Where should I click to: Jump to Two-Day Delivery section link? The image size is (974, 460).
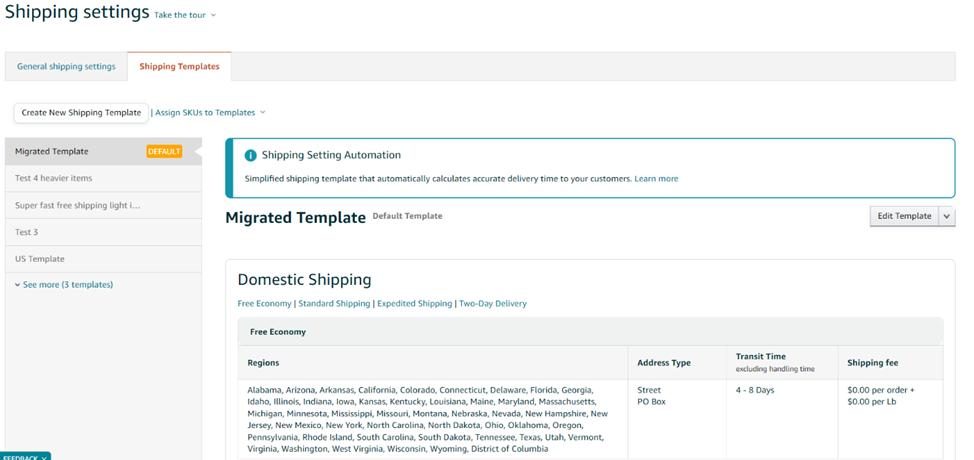click(x=492, y=303)
